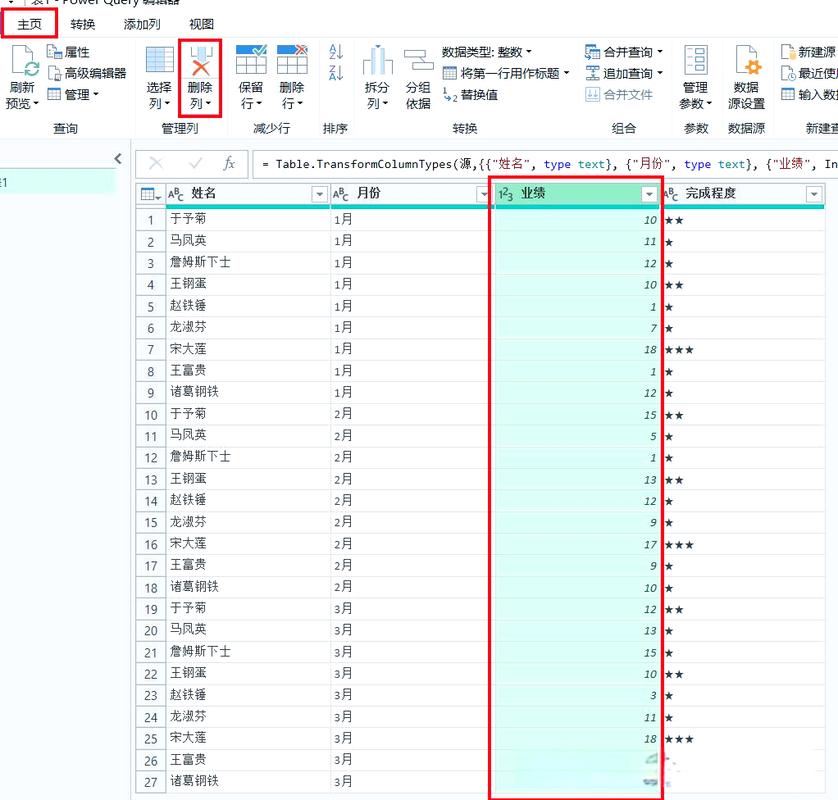
Task: Click the 2月 cell in row 10
Action: (410, 414)
